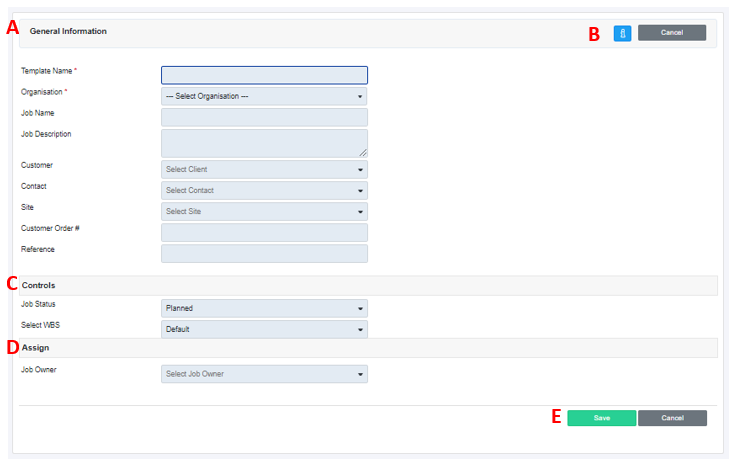
Task: Click the bottom Cancel button next to Save
Action: coord(672,418)
